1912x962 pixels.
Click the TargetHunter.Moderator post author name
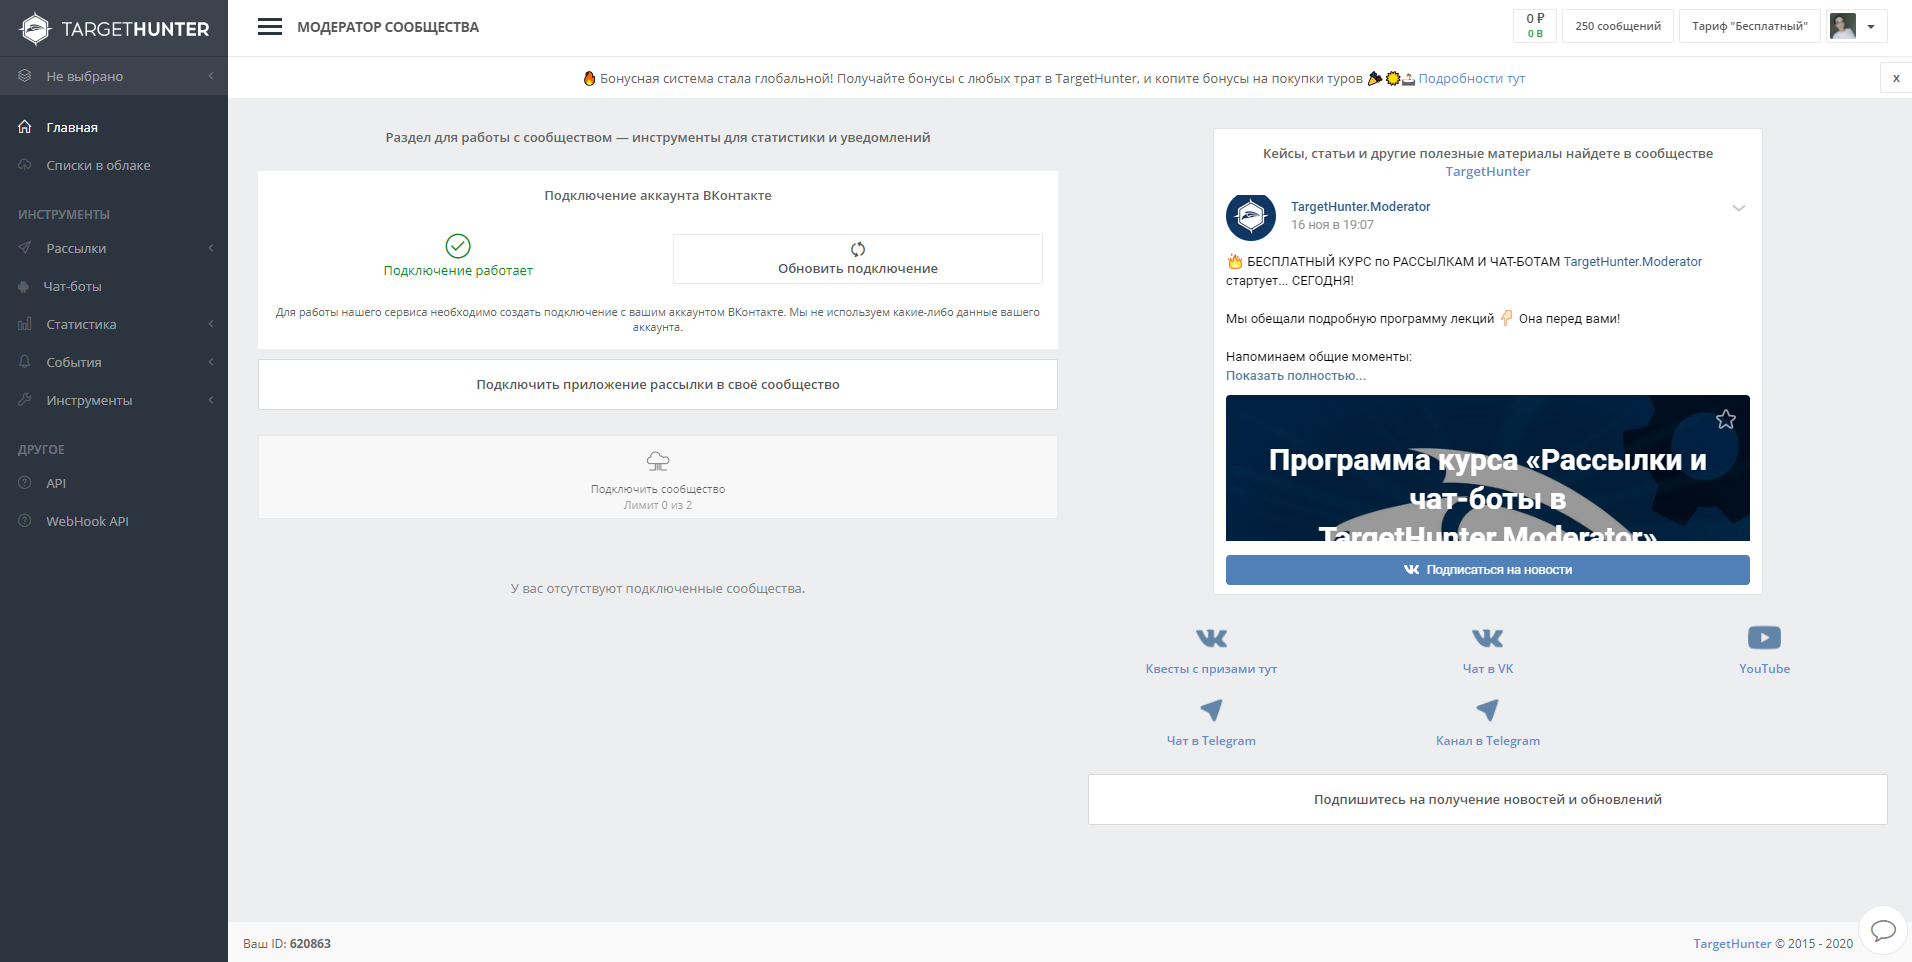(x=1360, y=207)
